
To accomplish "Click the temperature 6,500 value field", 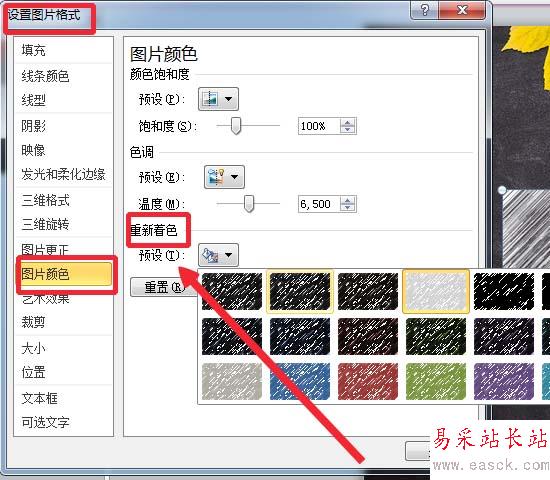I will pos(319,204).
